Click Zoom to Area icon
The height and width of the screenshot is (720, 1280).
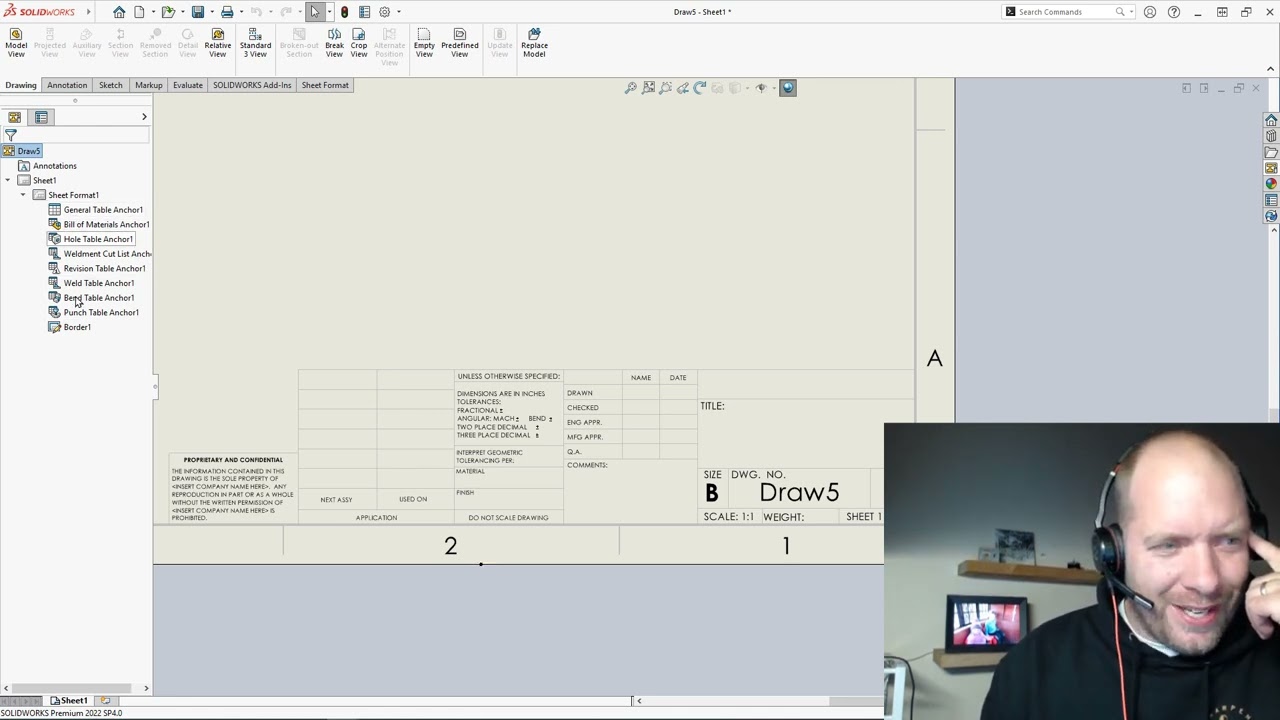click(649, 88)
